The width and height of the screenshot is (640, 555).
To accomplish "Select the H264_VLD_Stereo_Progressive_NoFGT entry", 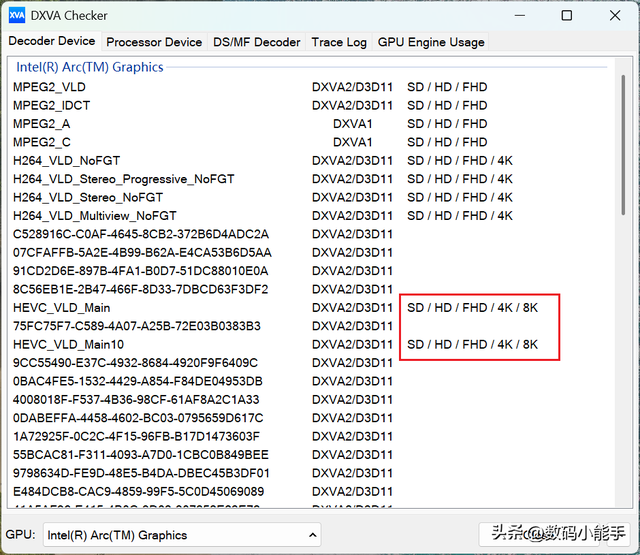I will [124, 179].
